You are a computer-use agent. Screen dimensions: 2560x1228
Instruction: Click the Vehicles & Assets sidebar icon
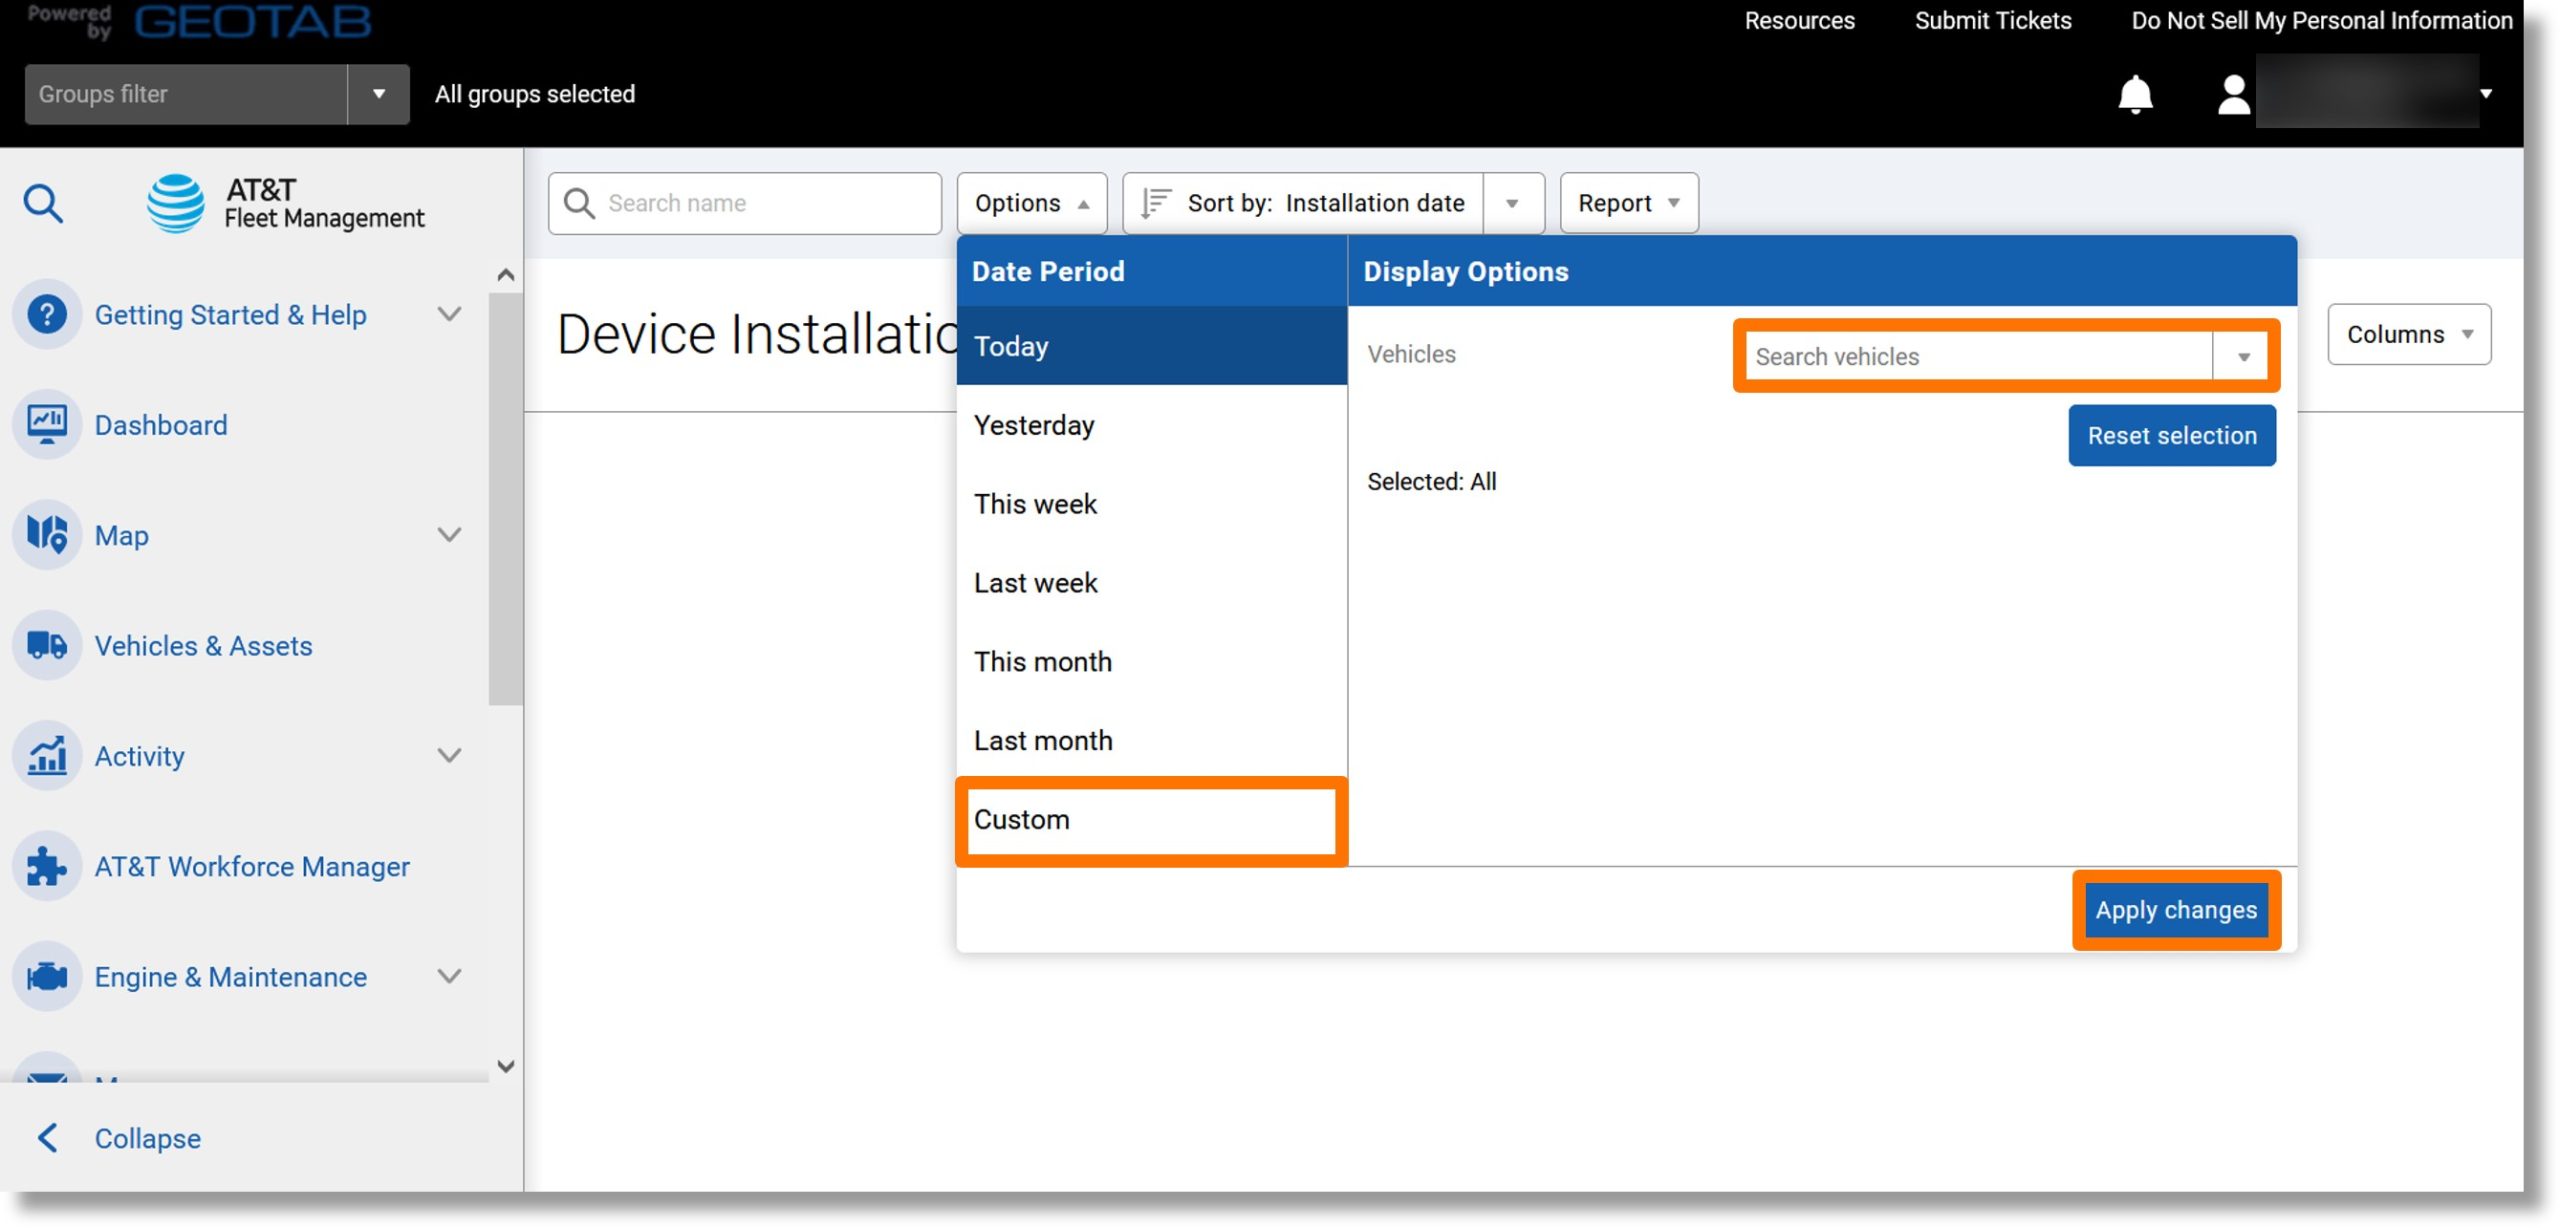point(47,643)
